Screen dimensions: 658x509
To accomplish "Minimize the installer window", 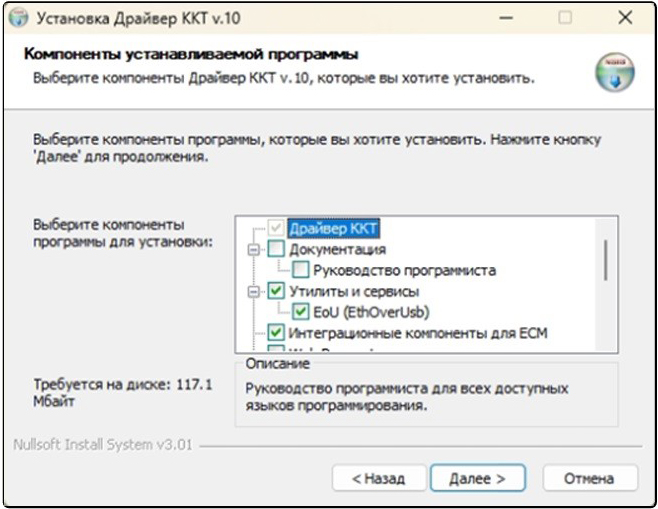I will click(x=507, y=18).
